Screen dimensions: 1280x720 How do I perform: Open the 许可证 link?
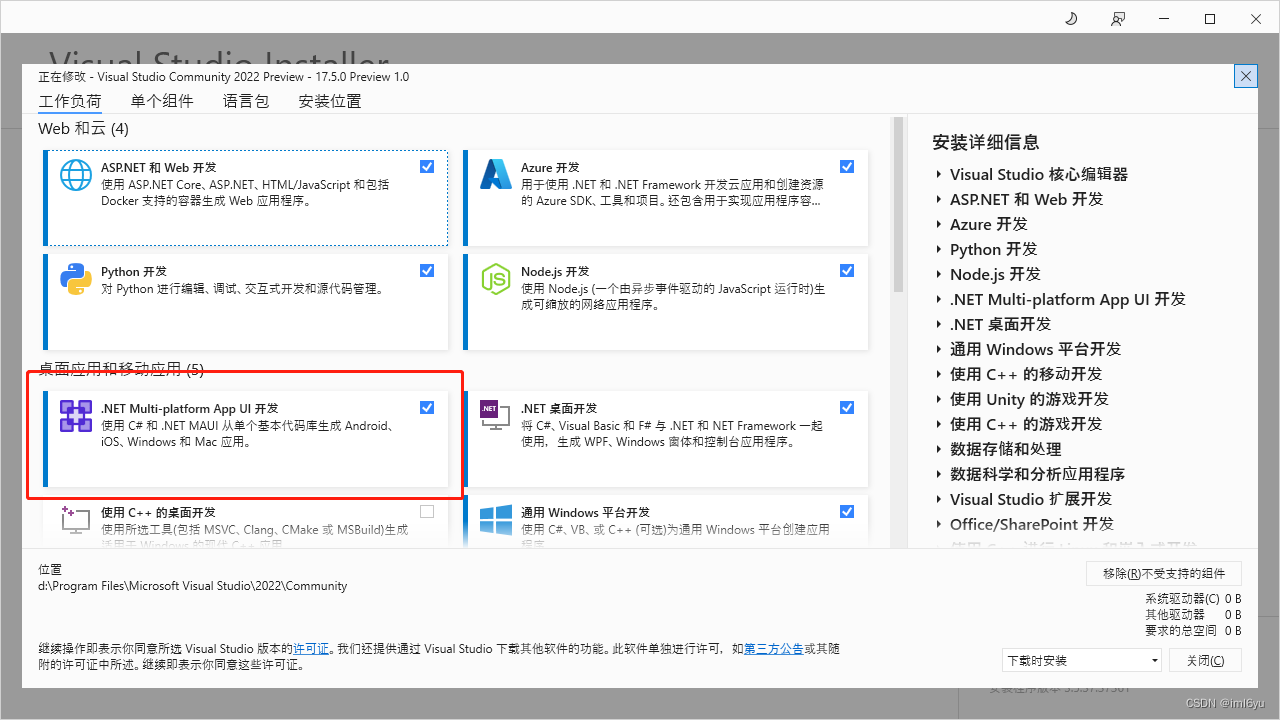click(x=311, y=649)
